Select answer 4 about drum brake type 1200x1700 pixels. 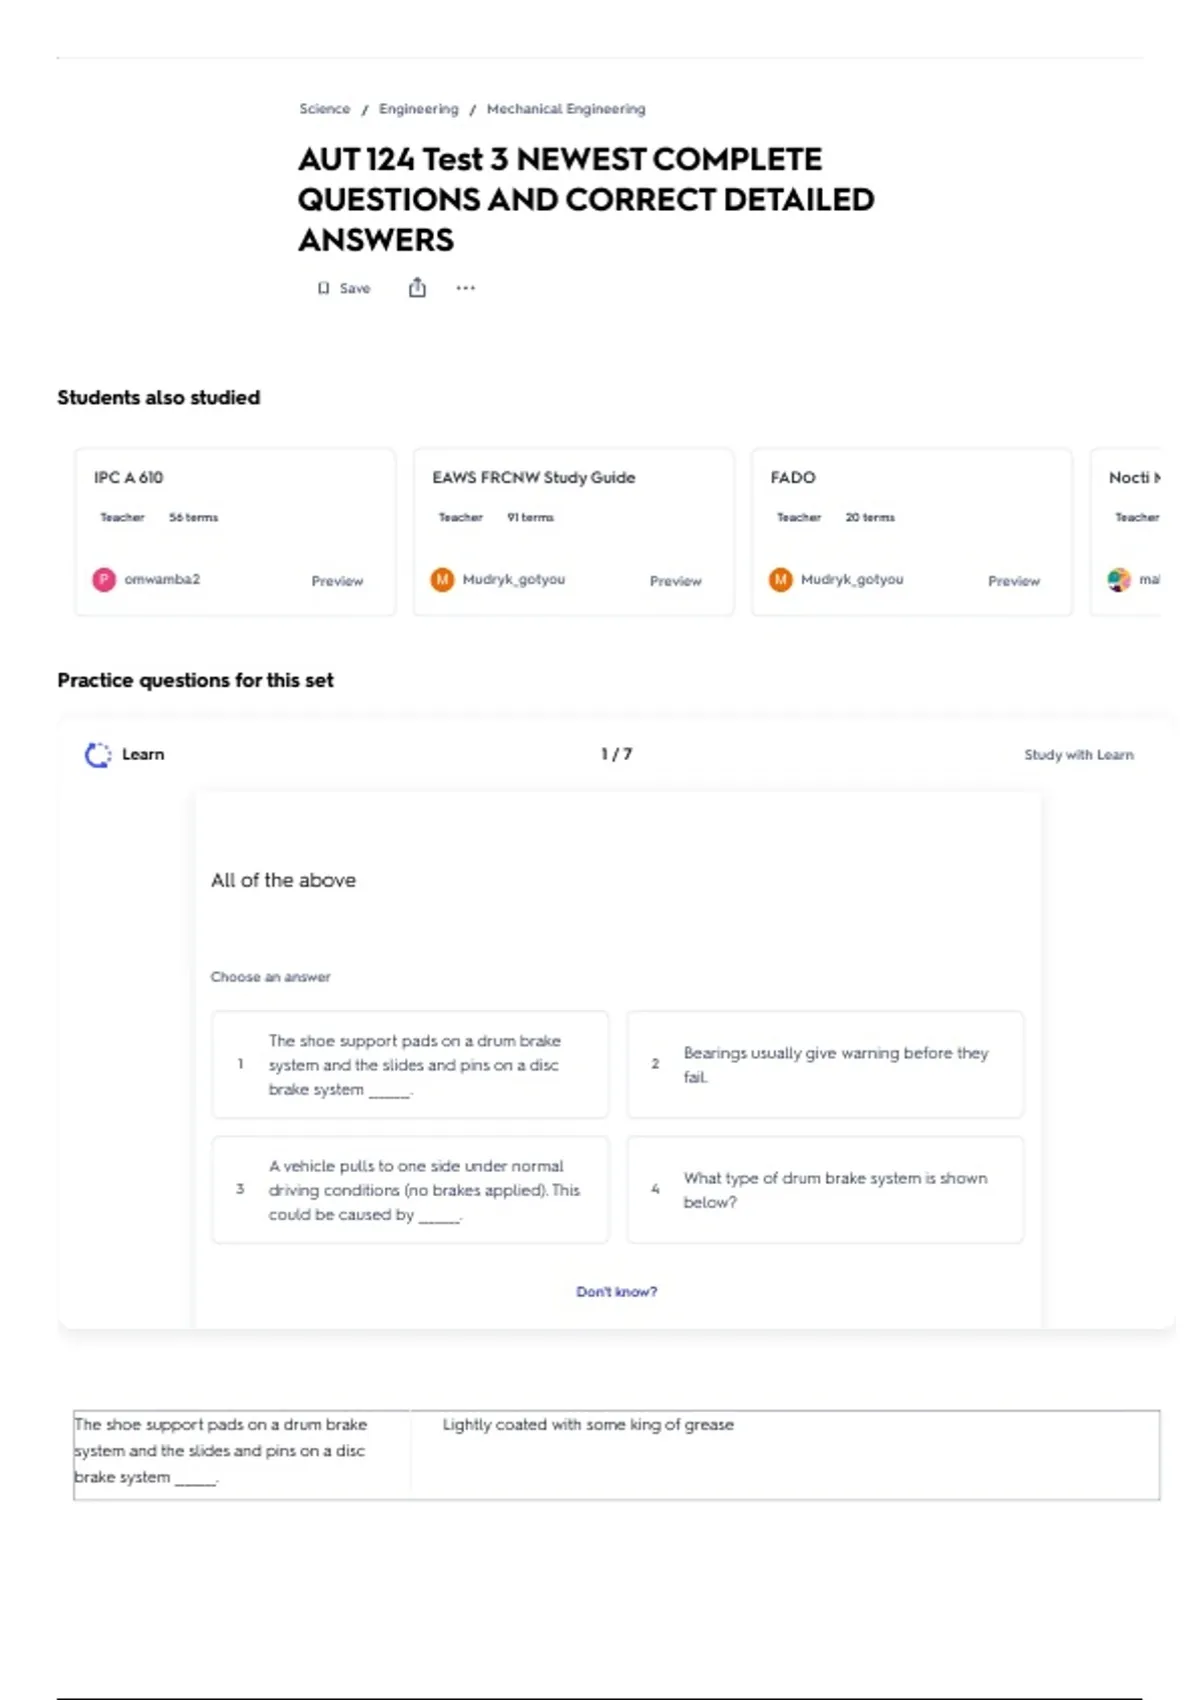point(825,1190)
